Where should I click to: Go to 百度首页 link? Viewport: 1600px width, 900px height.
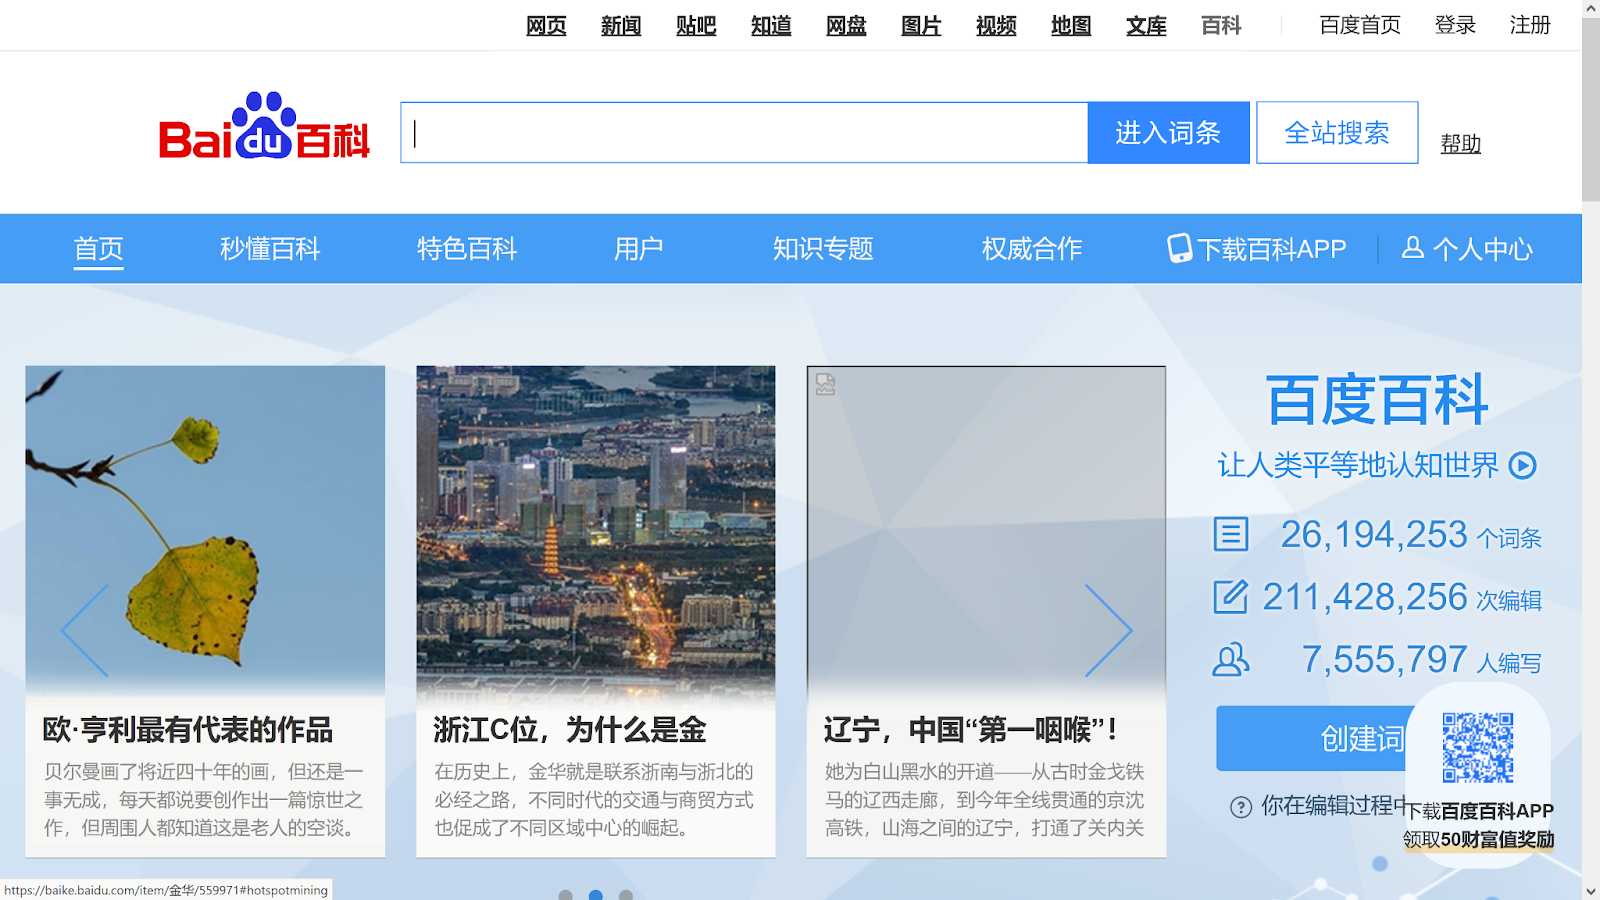(1360, 25)
